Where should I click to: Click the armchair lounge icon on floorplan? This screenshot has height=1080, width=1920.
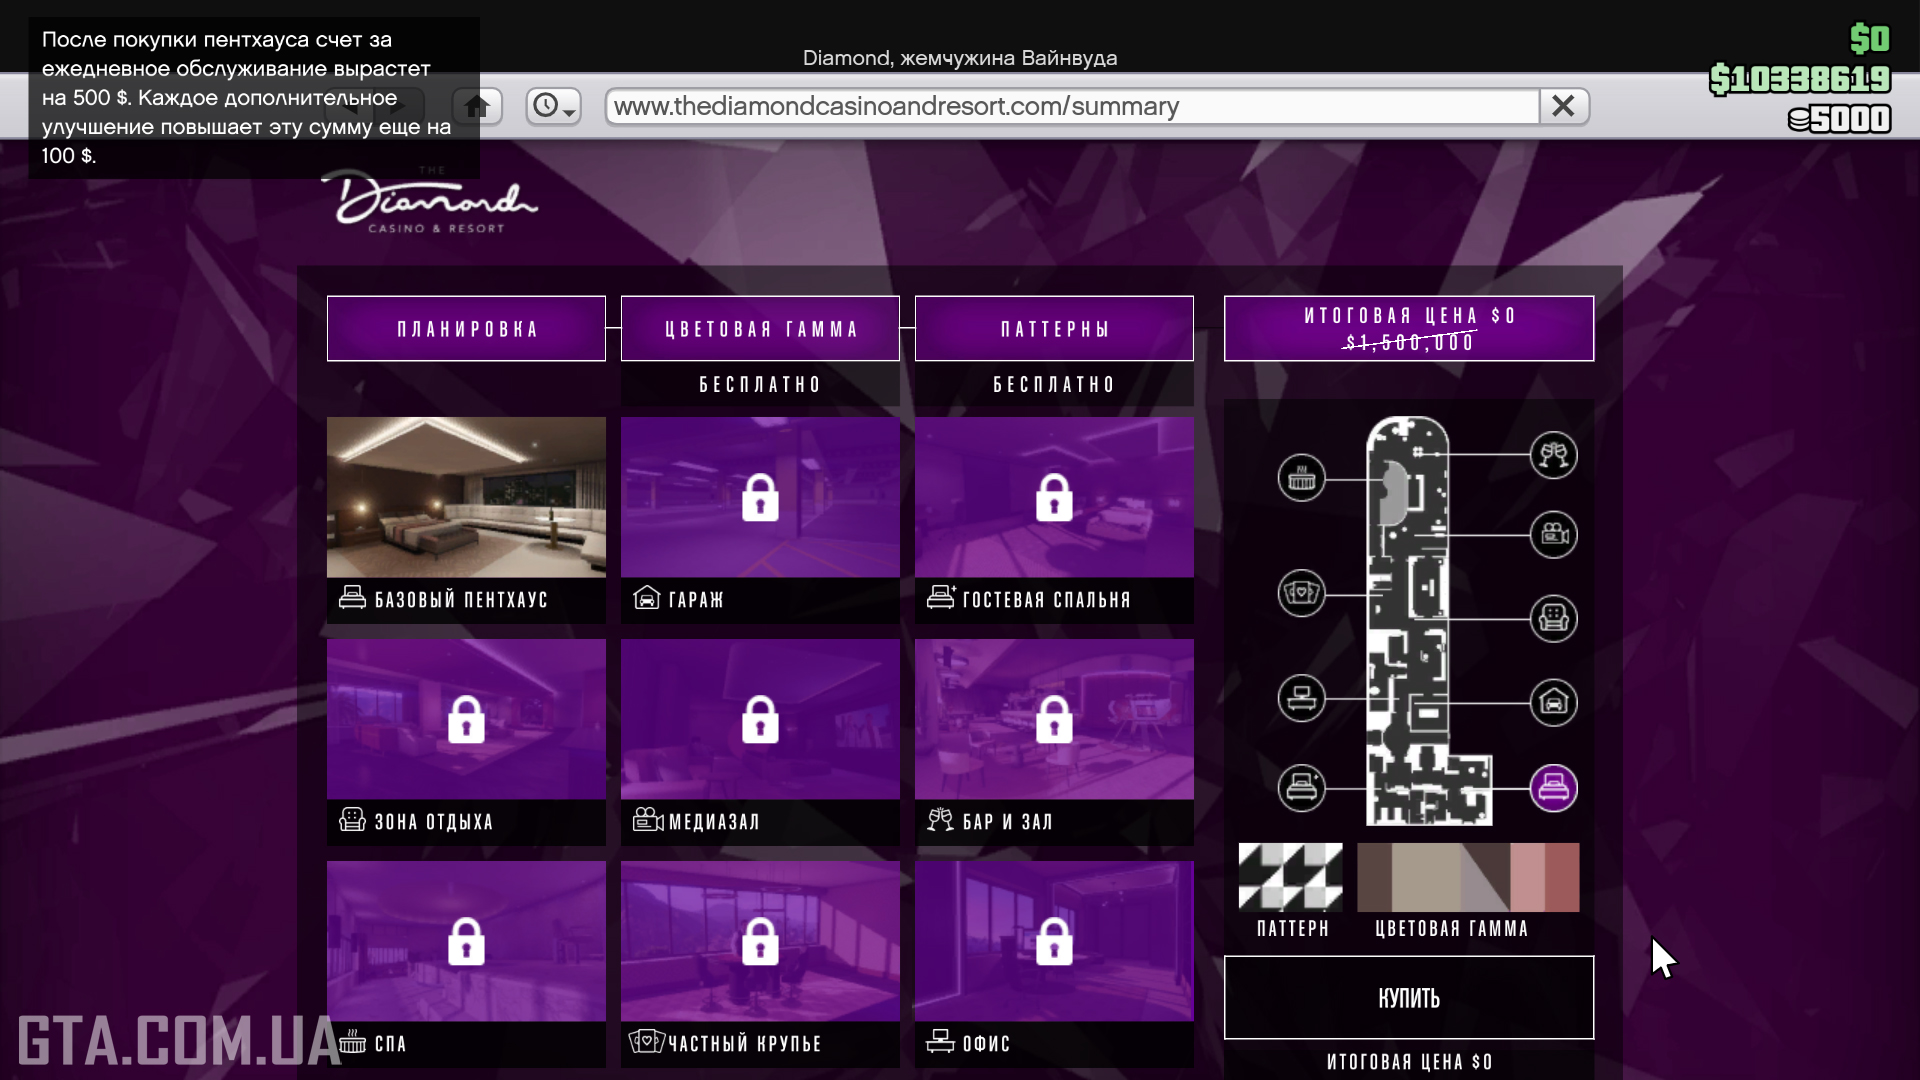(x=1553, y=618)
